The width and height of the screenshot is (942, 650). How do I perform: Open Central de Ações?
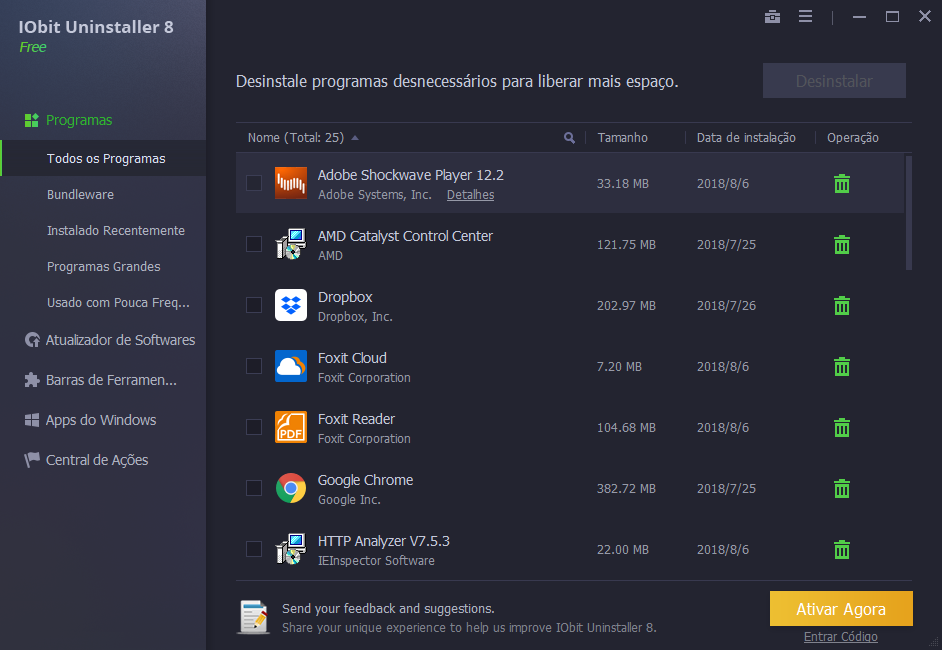pos(97,460)
